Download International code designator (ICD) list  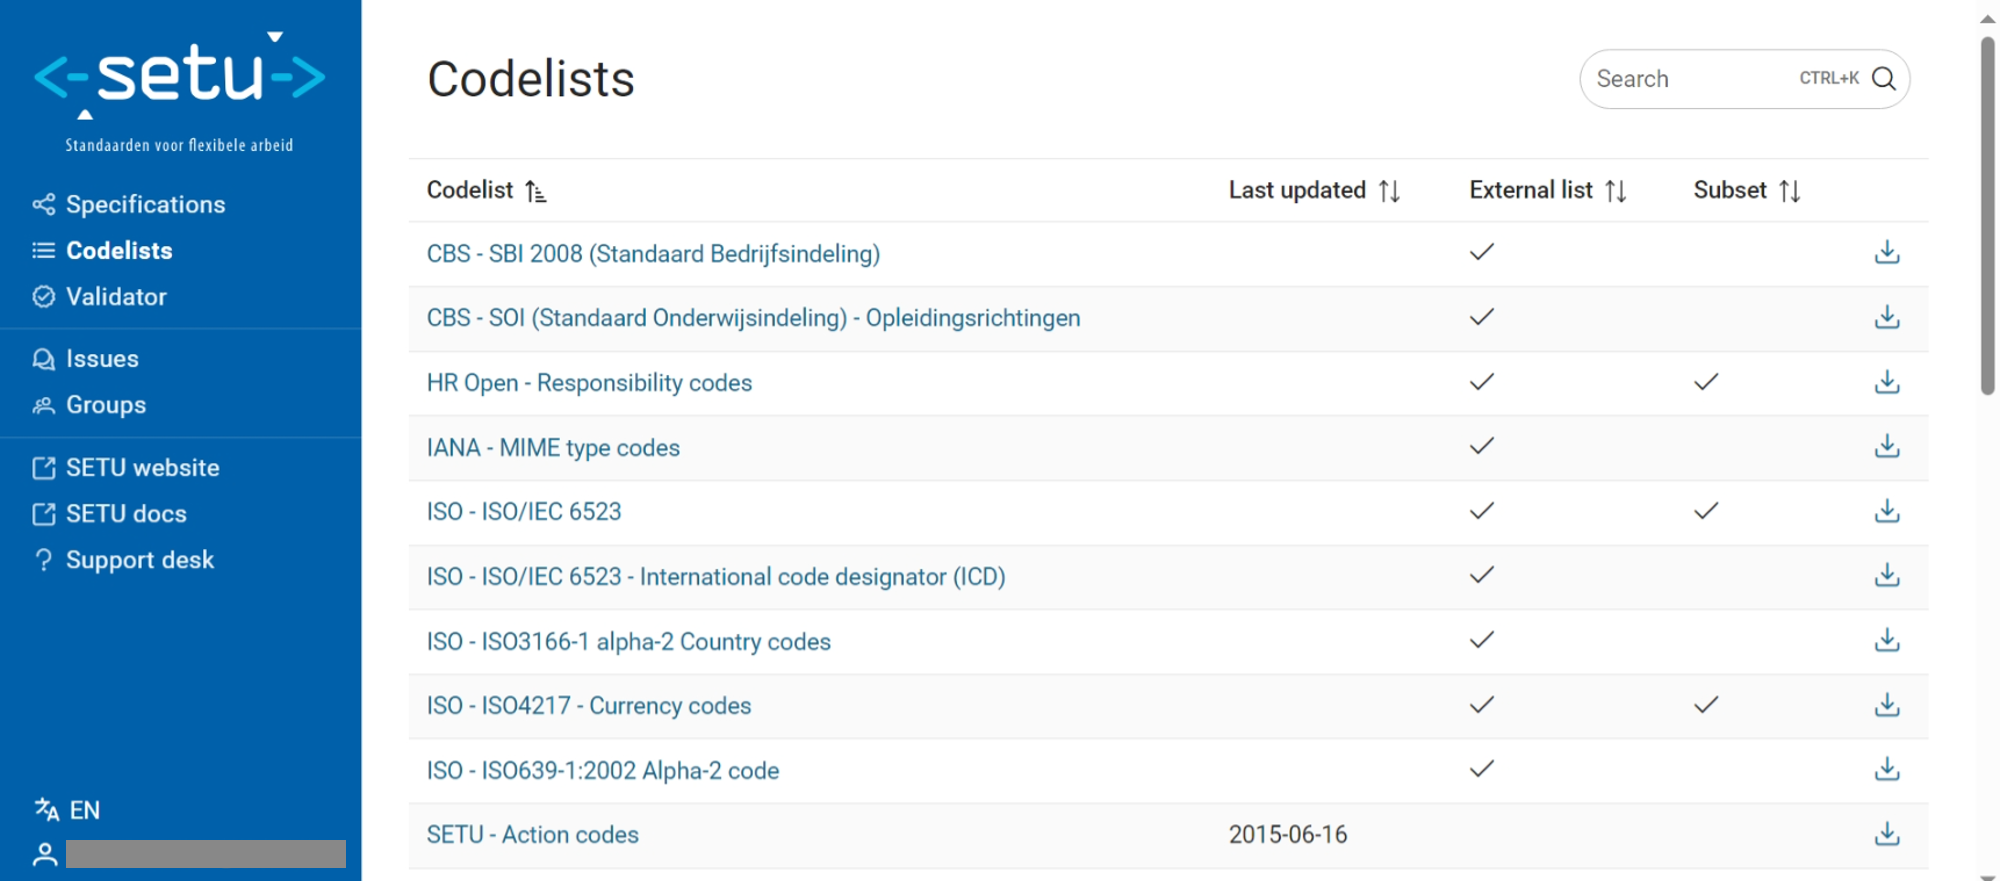pyautogui.click(x=1887, y=575)
